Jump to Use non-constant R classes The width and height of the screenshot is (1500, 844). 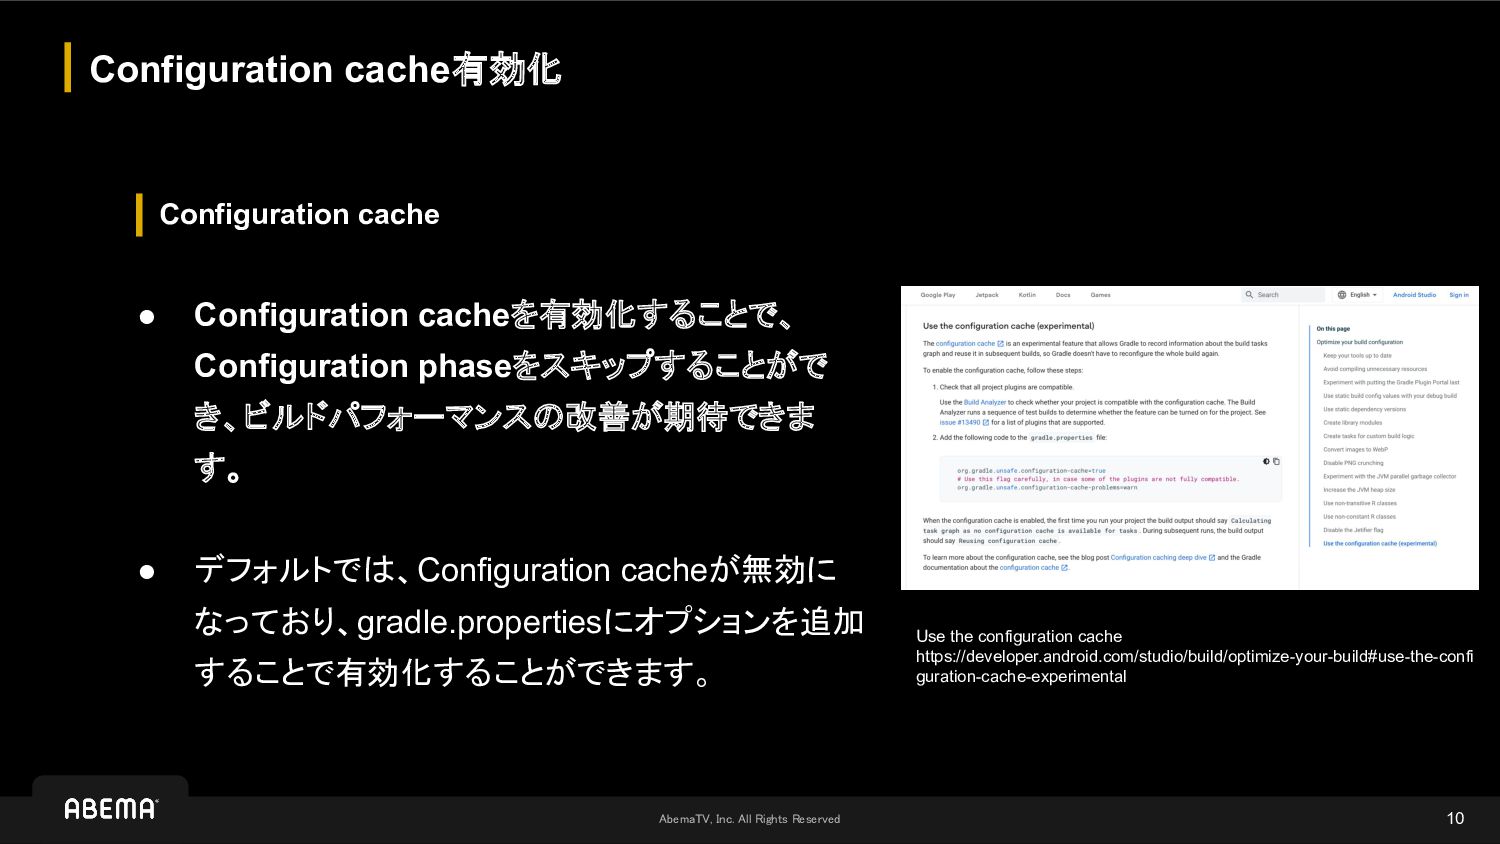coord(1359,517)
